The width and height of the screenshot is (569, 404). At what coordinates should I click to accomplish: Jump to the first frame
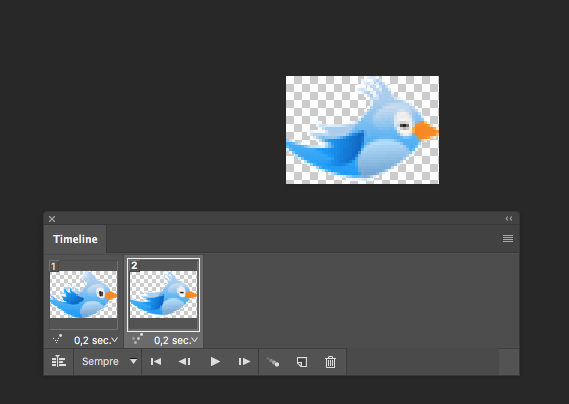pos(156,362)
